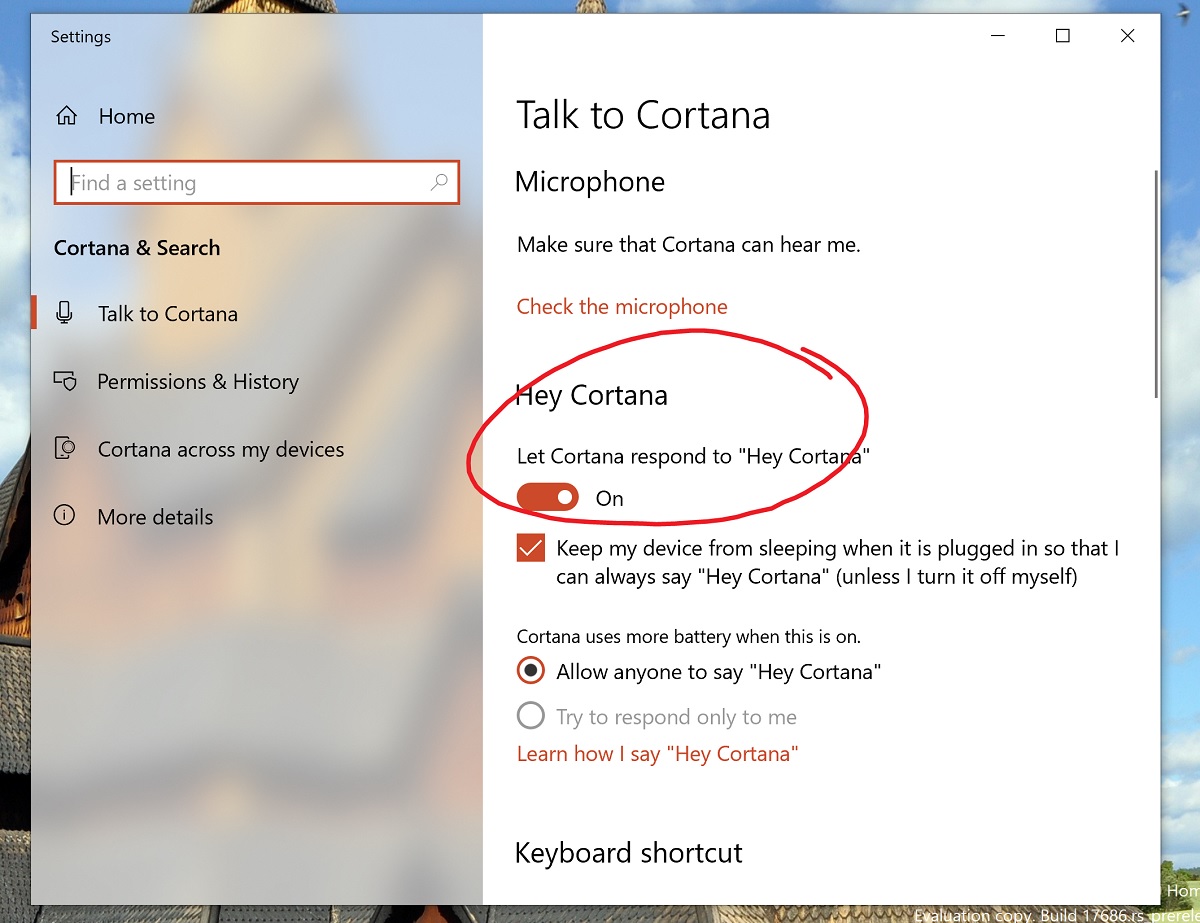Click the Talk to Cortana page title
This screenshot has height=923, width=1200.
point(643,115)
